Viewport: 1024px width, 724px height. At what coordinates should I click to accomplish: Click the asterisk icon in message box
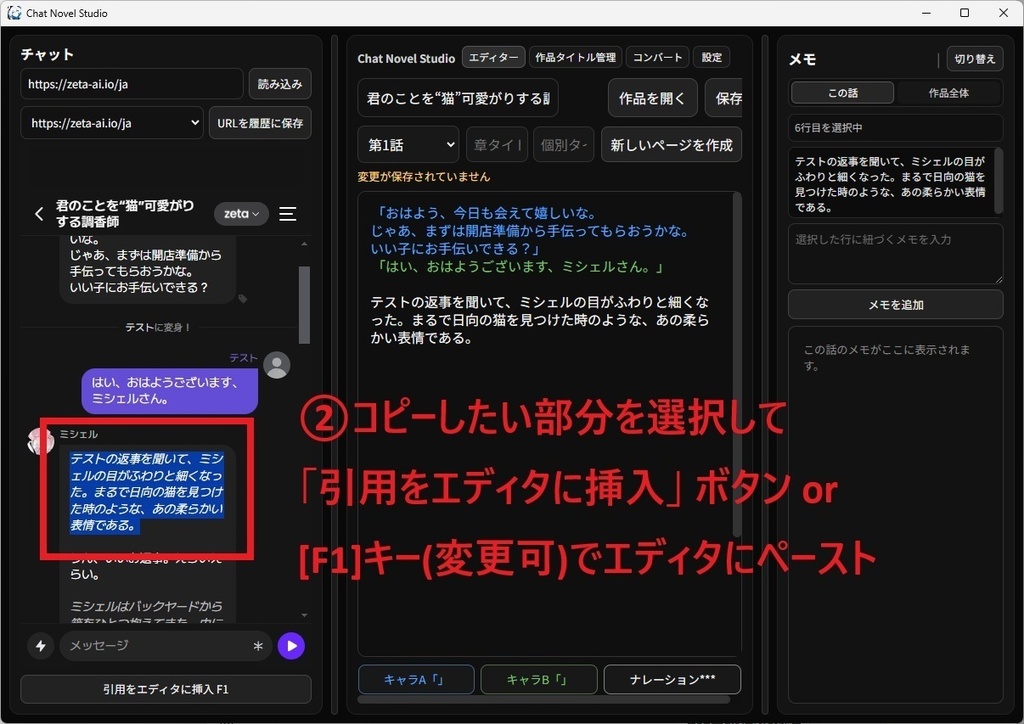point(258,646)
